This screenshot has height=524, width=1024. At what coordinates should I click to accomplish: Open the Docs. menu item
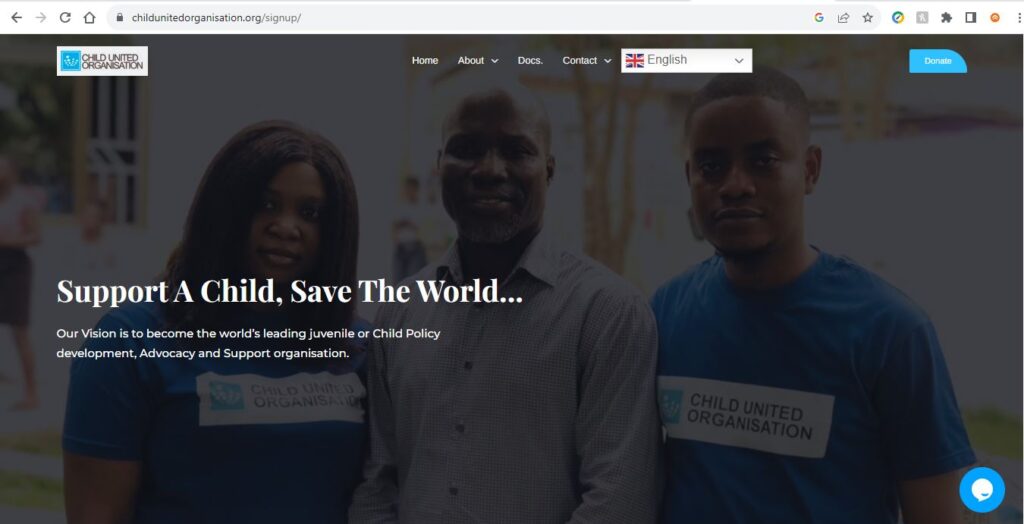[x=530, y=60]
